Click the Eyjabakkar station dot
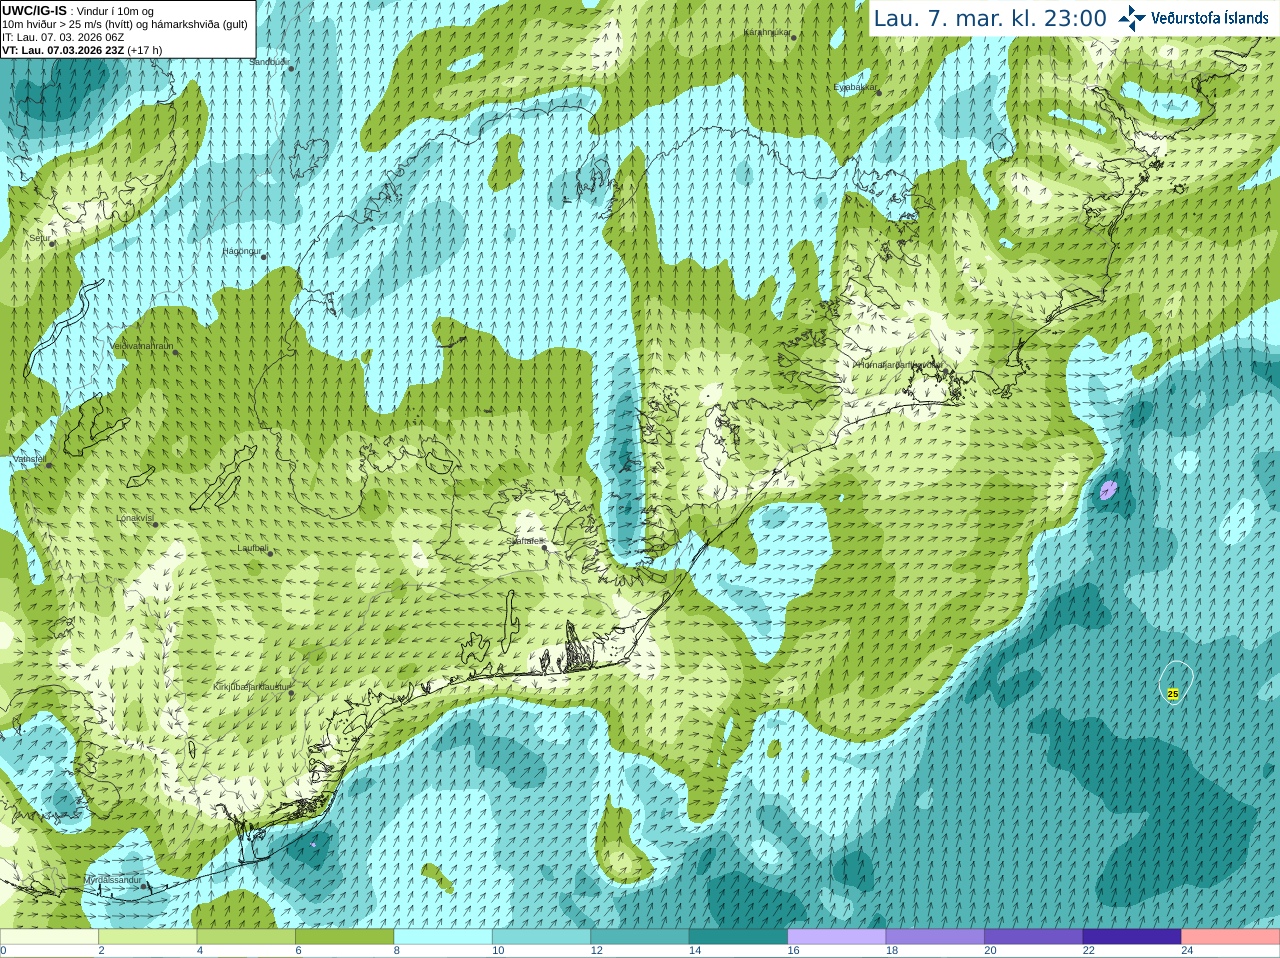 [879, 93]
